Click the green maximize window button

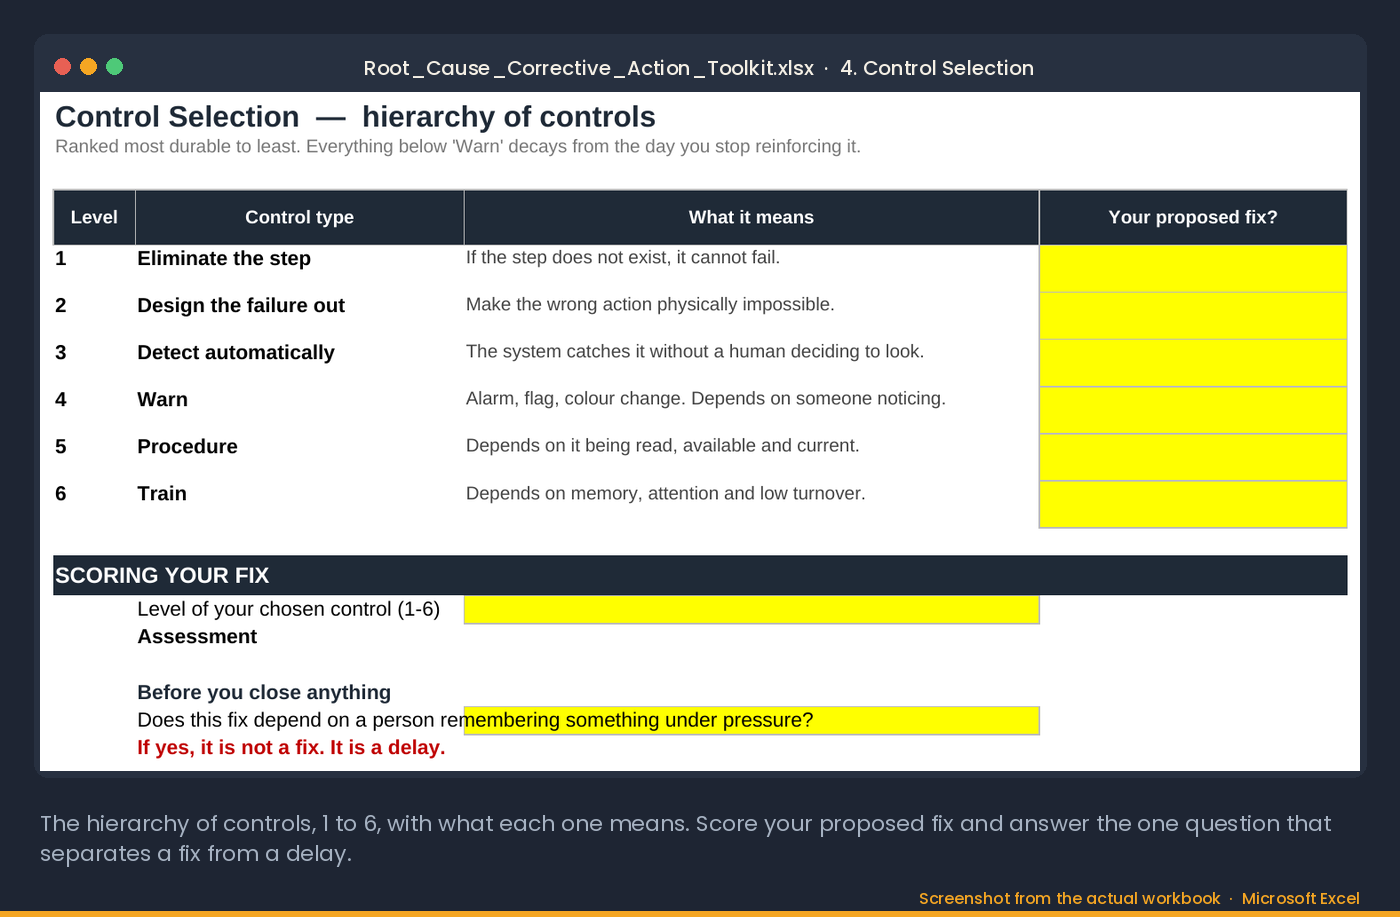[114, 67]
